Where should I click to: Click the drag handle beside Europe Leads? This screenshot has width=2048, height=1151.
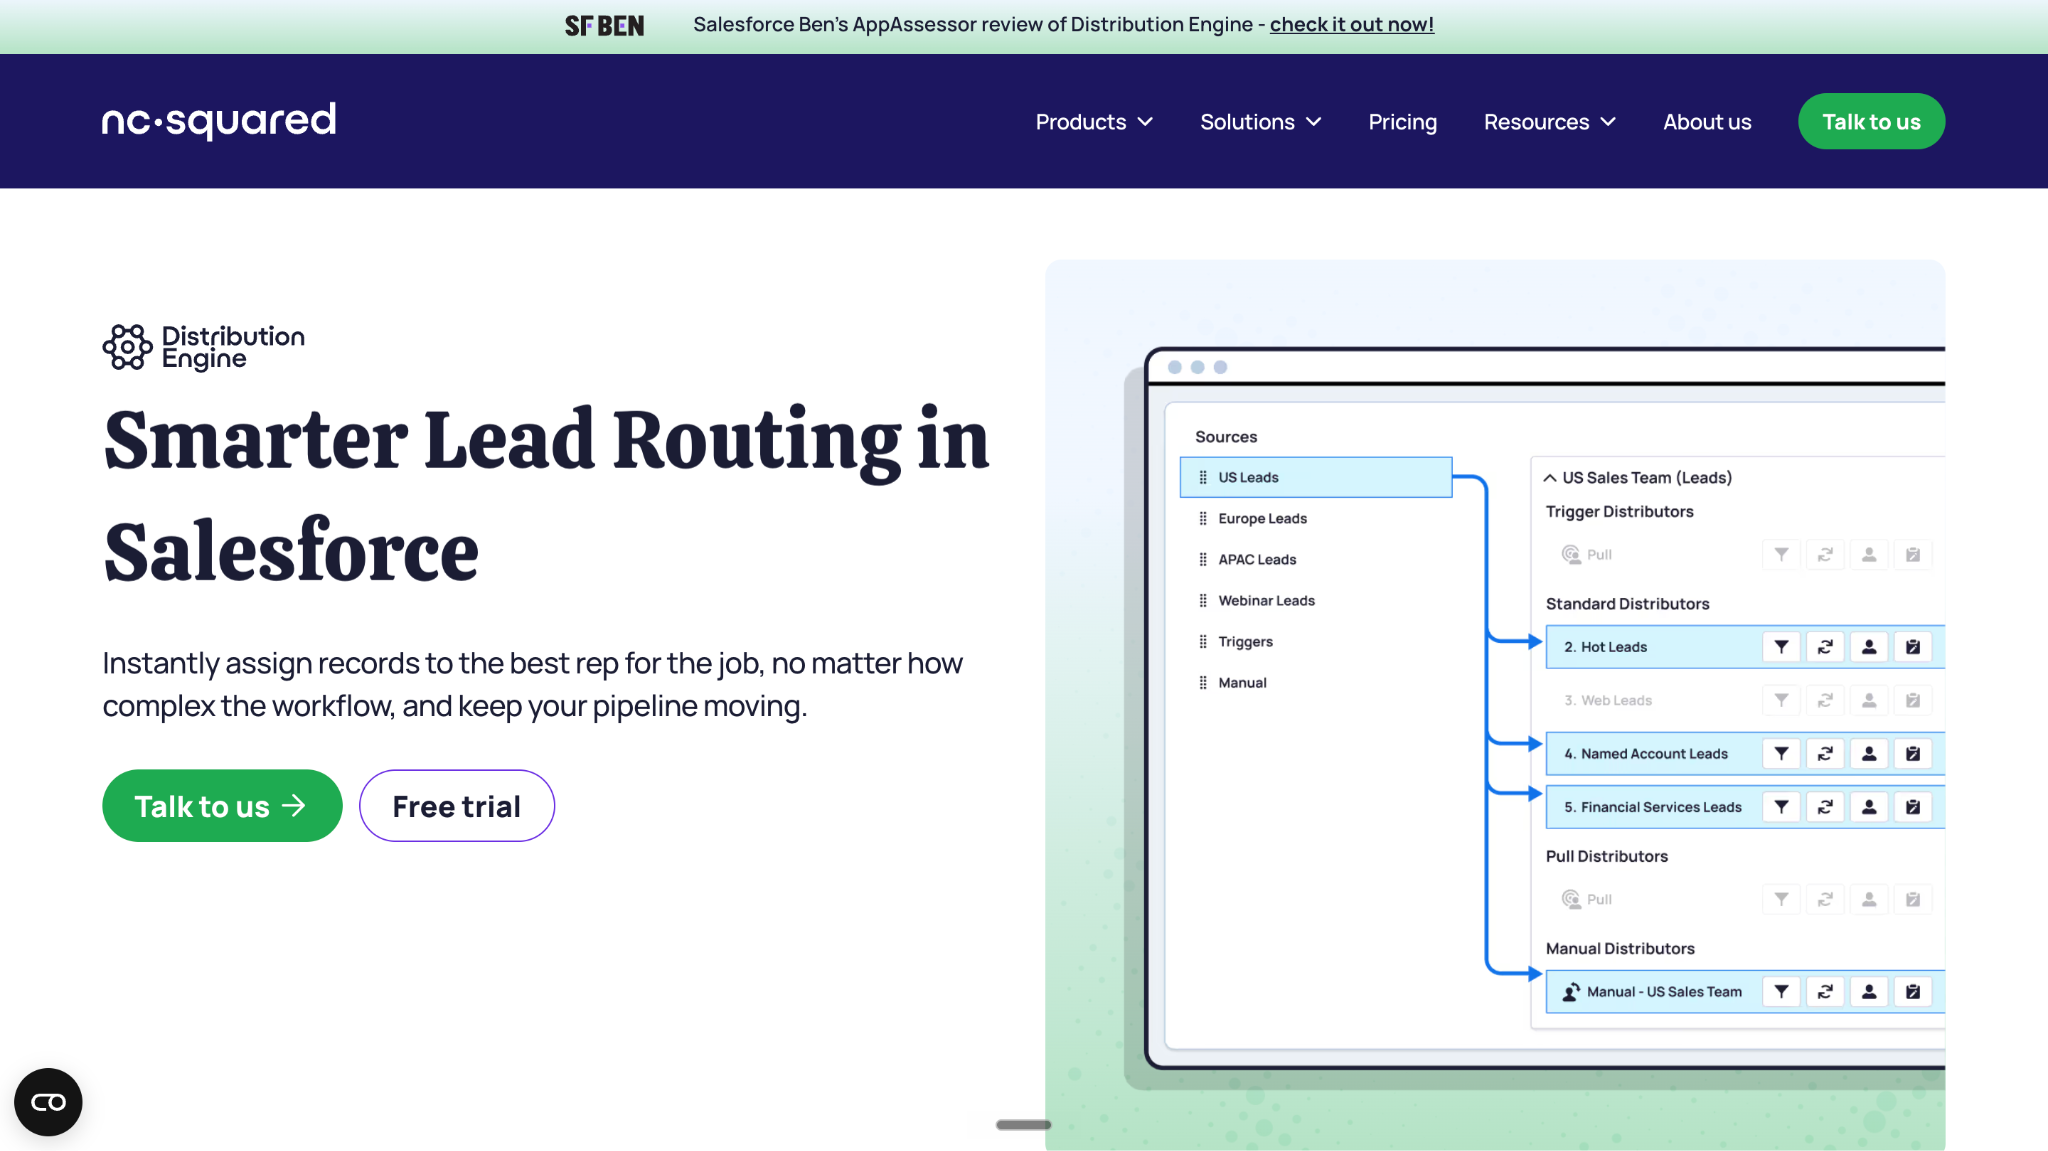tap(1203, 519)
